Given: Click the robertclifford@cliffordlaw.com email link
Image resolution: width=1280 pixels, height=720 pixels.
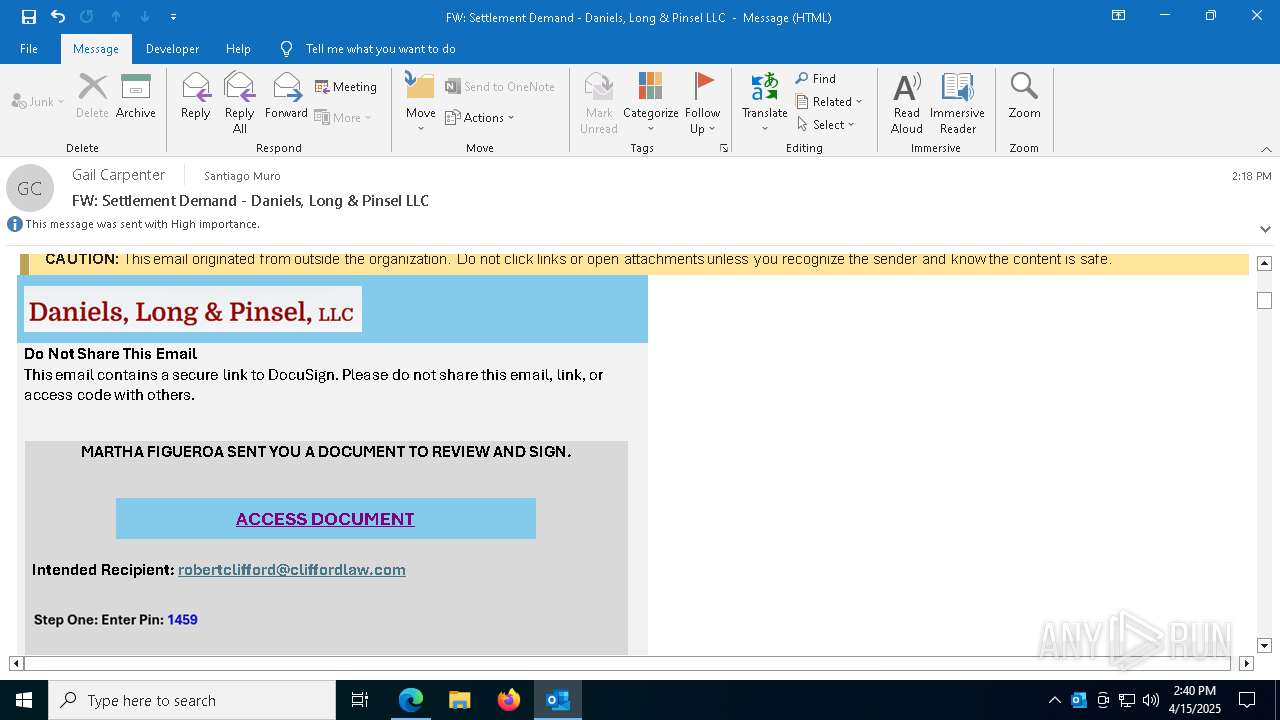Looking at the screenshot, I should (x=292, y=570).
